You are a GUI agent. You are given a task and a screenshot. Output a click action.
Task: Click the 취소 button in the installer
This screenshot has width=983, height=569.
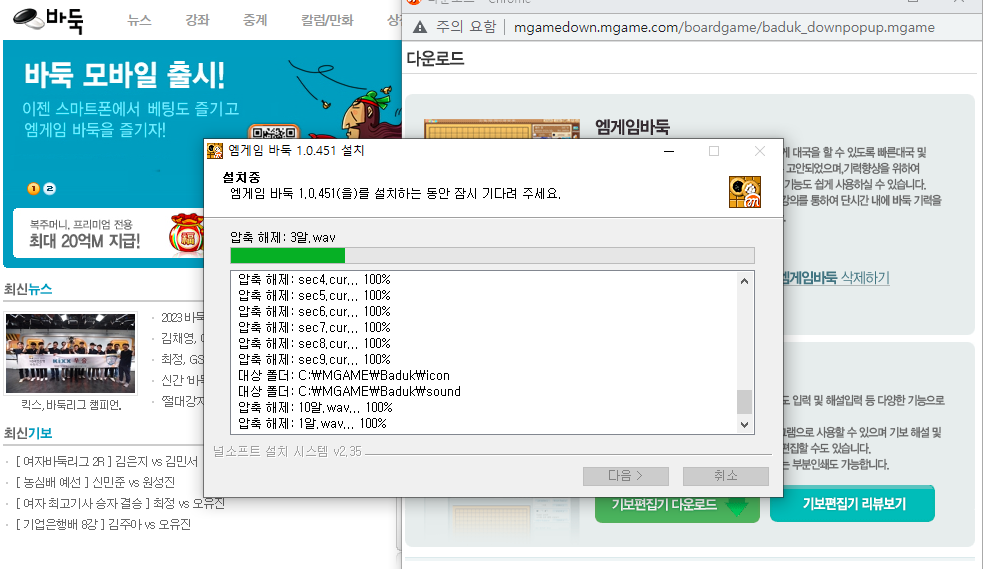click(725, 476)
